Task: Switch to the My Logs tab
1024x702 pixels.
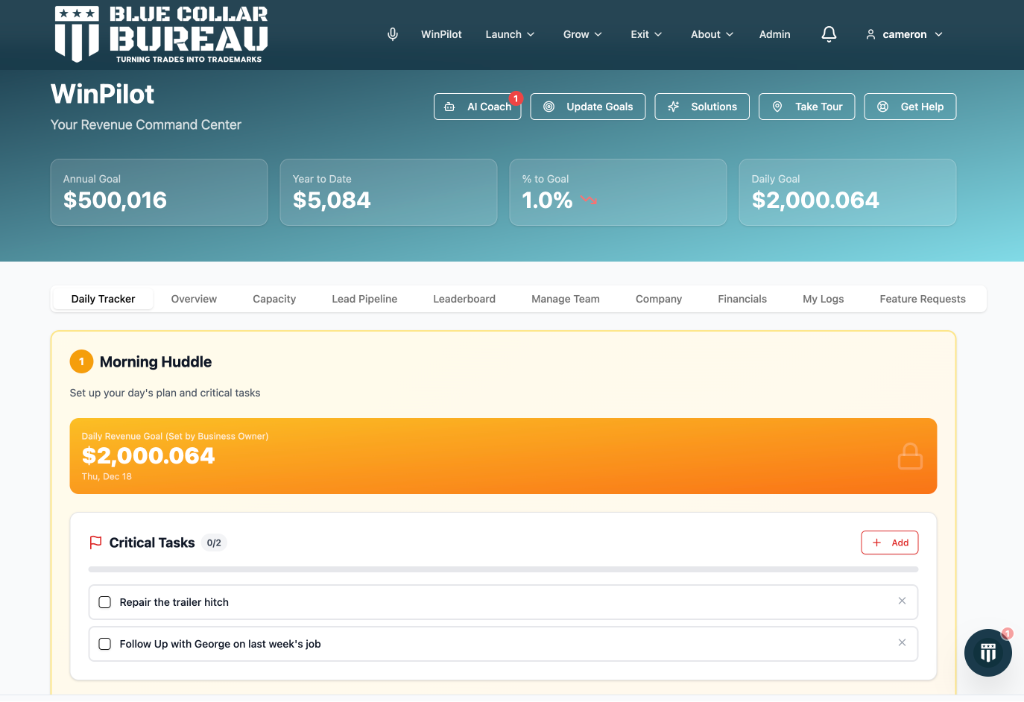Action: [x=824, y=299]
